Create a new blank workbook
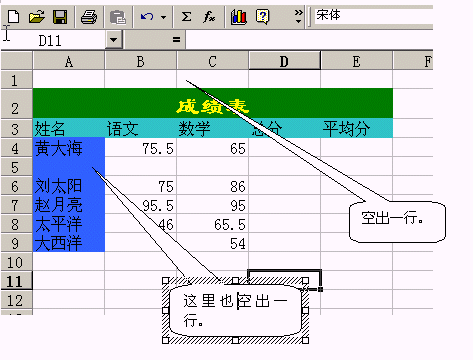Image resolution: width=473 pixels, height=360 pixels. (13, 17)
